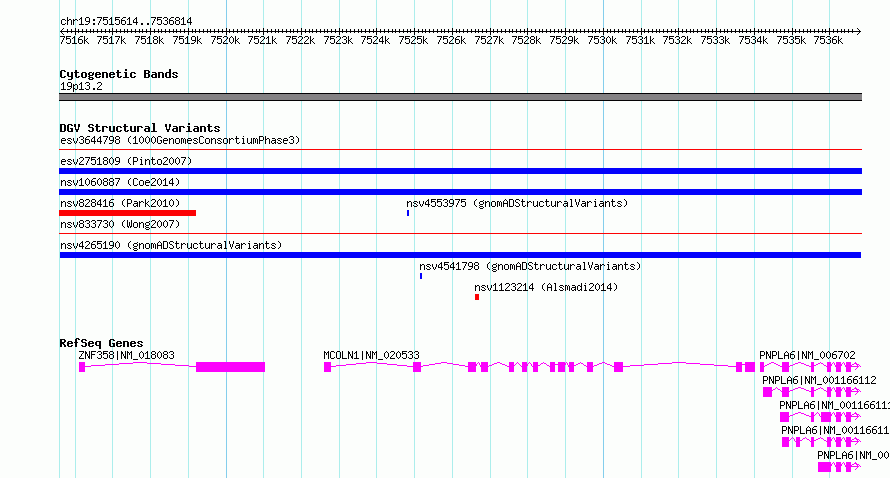Select the gray 19p13.2 cytogenetic band bar
This screenshot has width=890, height=478.
[460, 97]
